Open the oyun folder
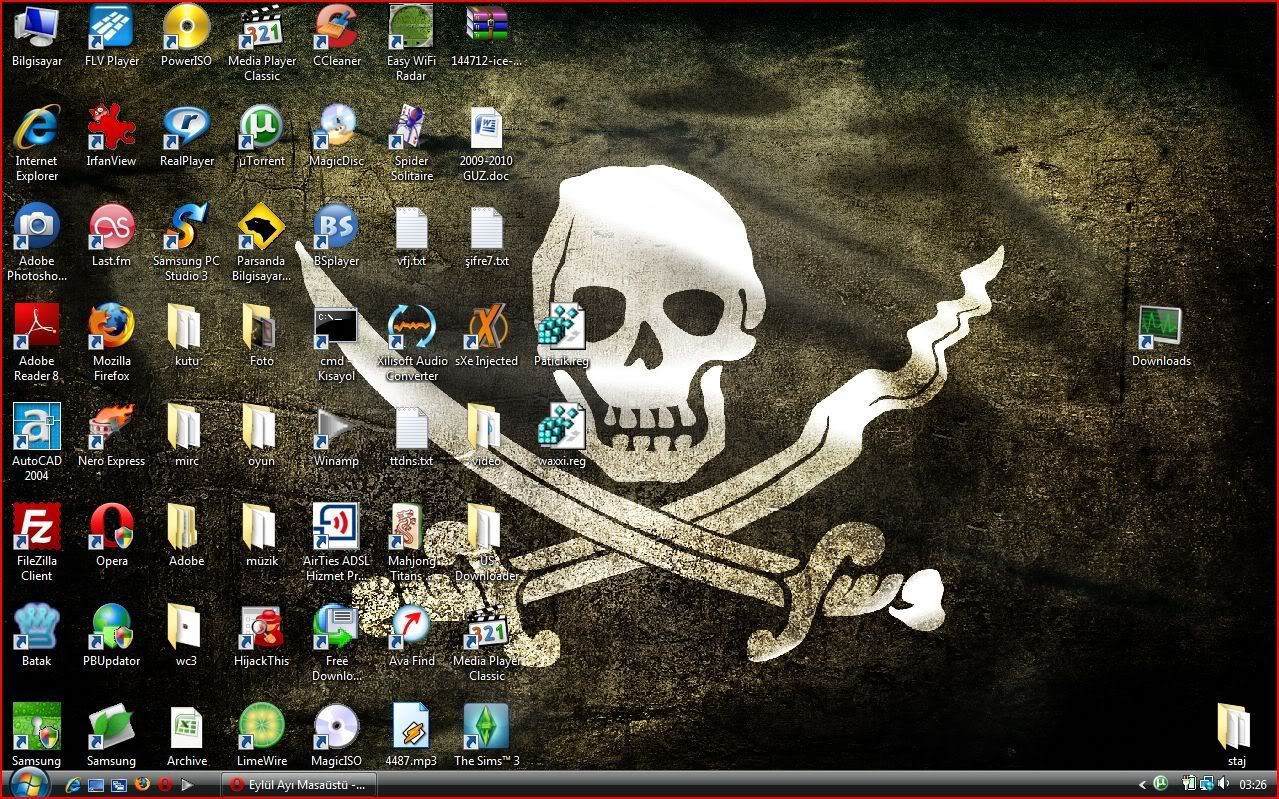 (262, 436)
